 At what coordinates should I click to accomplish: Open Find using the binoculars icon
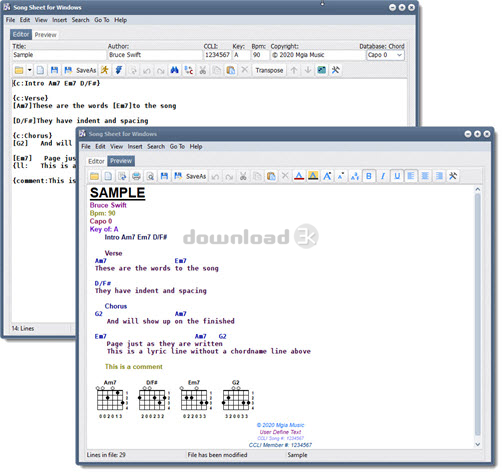tap(175, 70)
